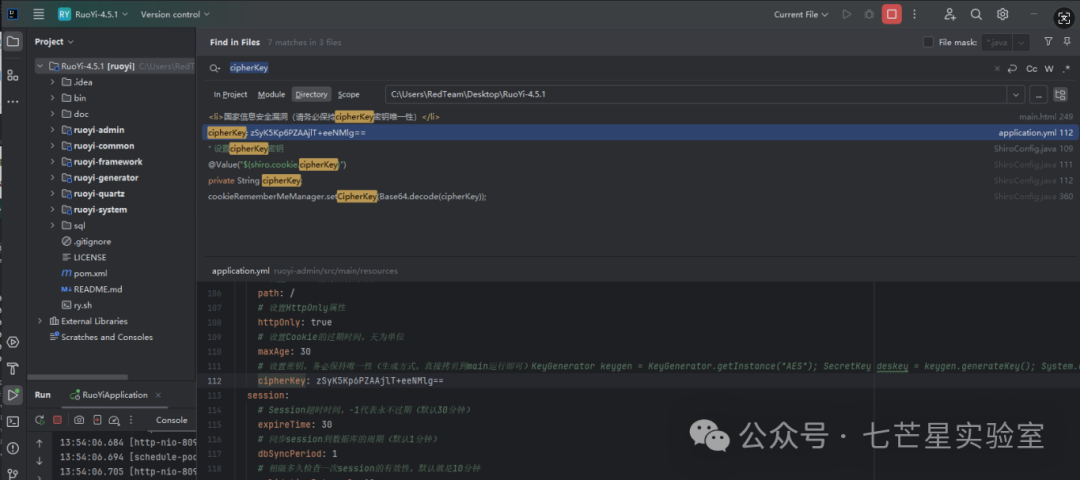Click the camera thread dump icon
Image resolution: width=1080 pixels, height=480 pixels.
(79, 419)
